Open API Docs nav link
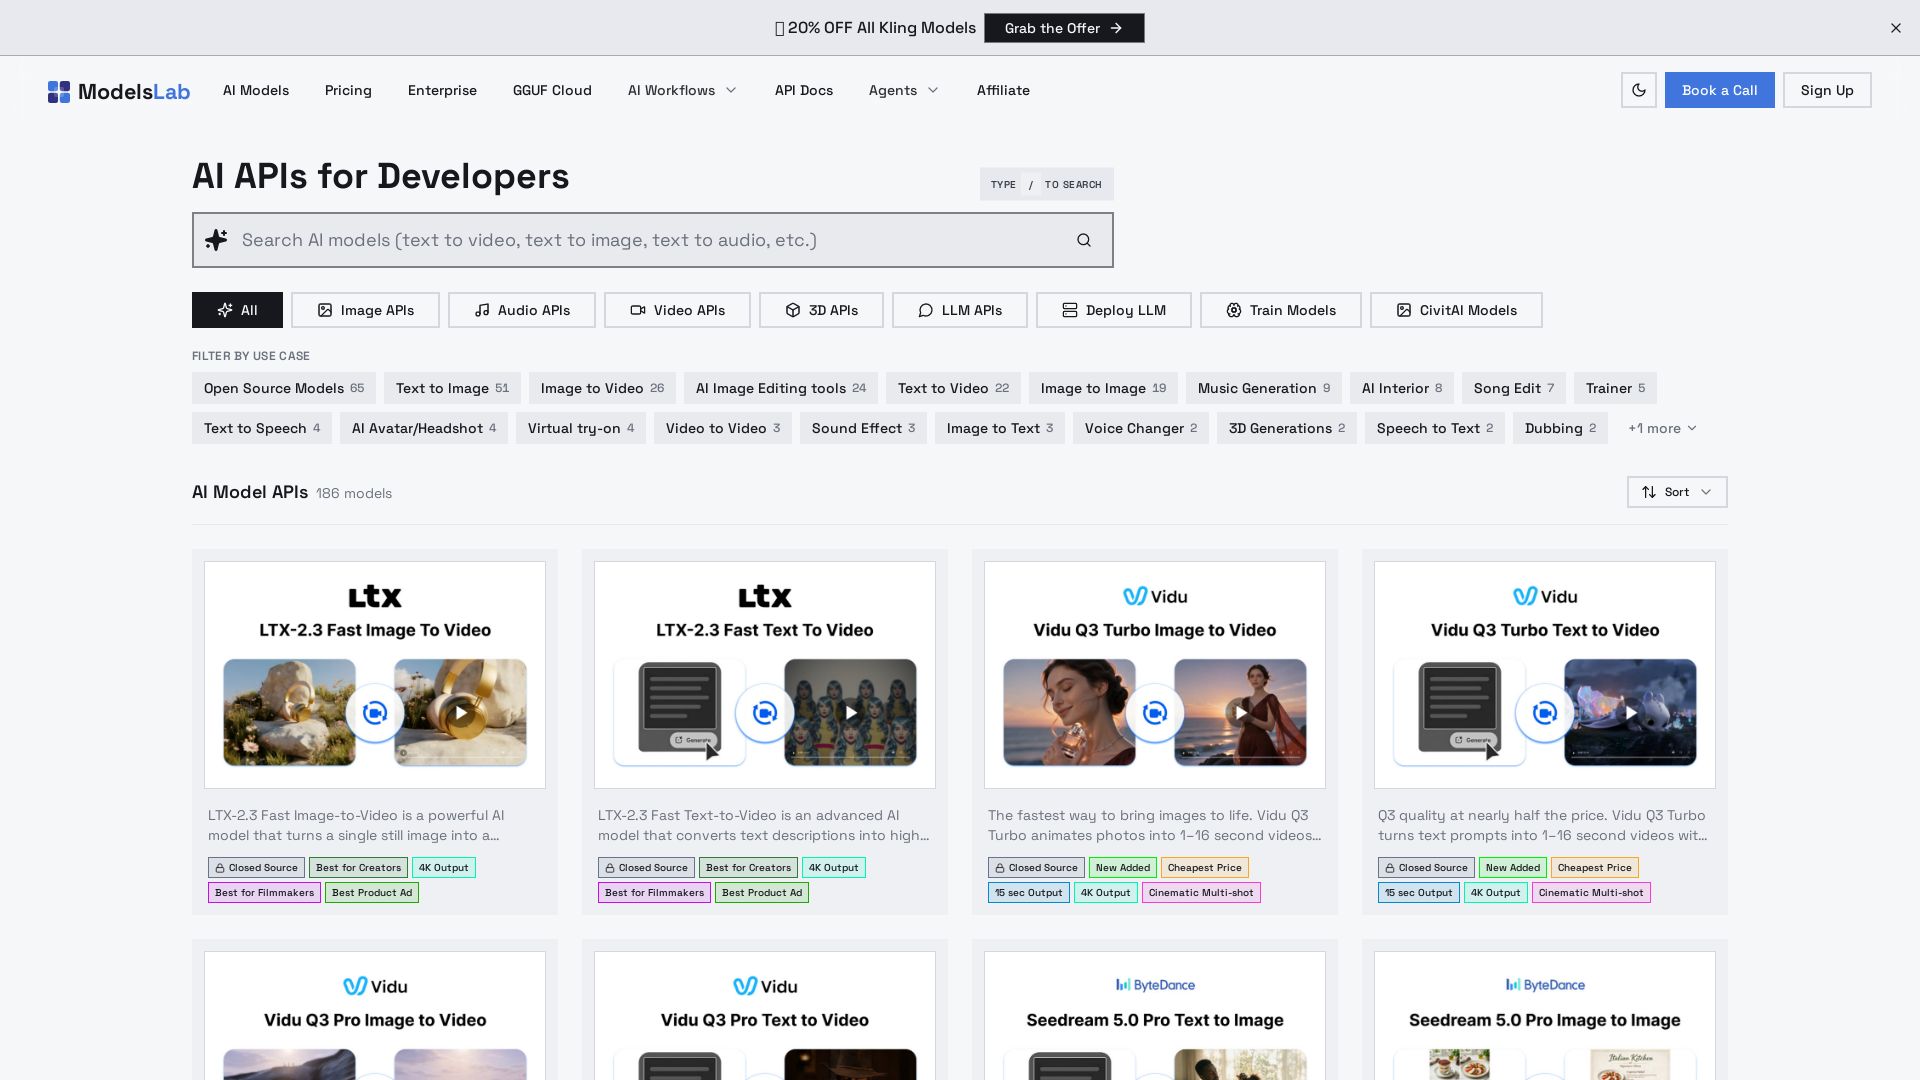 click(804, 90)
